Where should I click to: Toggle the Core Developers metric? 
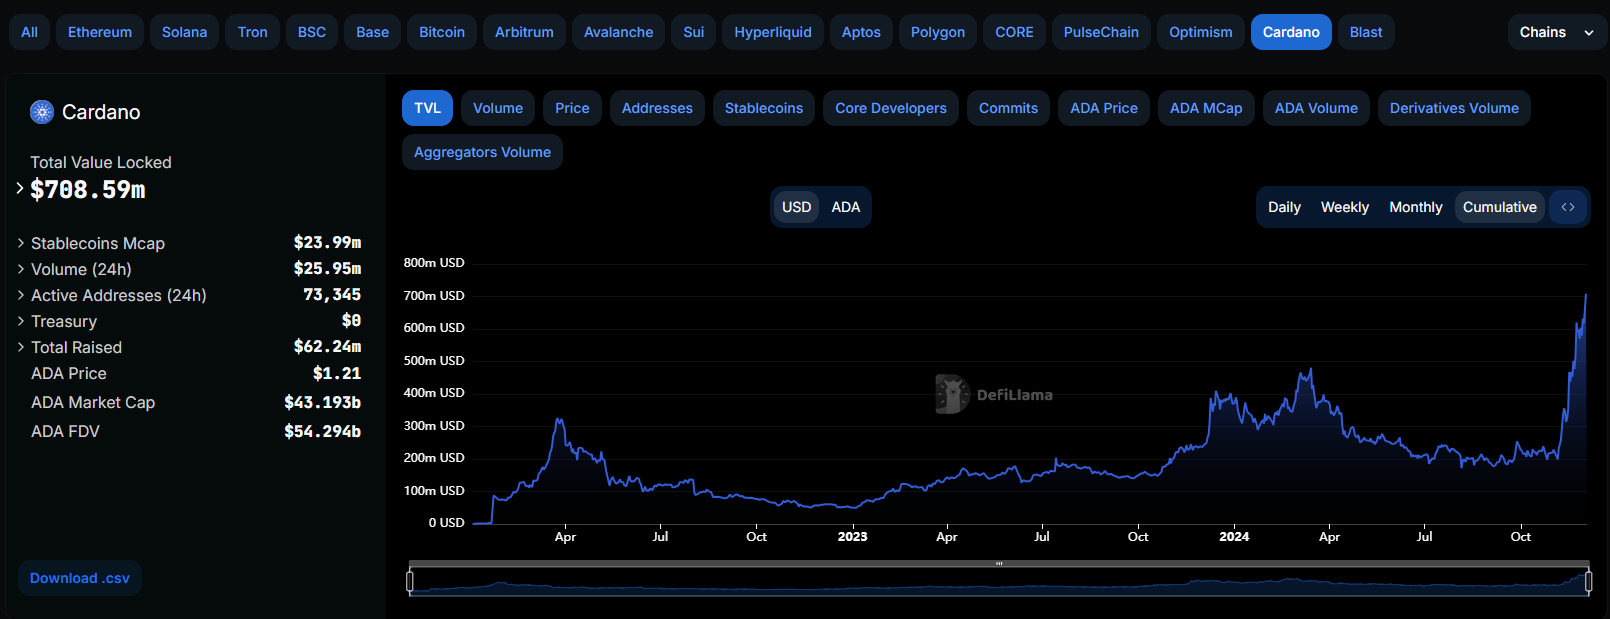[x=891, y=108]
